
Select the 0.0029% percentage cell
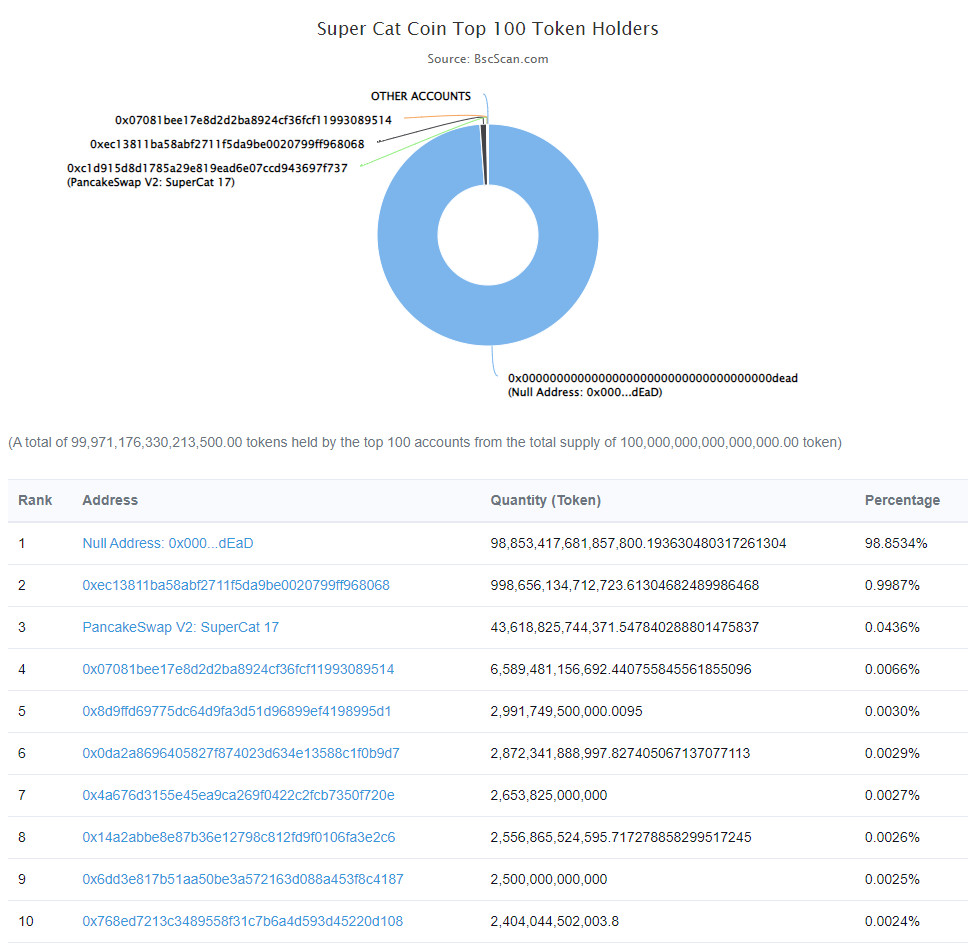tap(892, 753)
